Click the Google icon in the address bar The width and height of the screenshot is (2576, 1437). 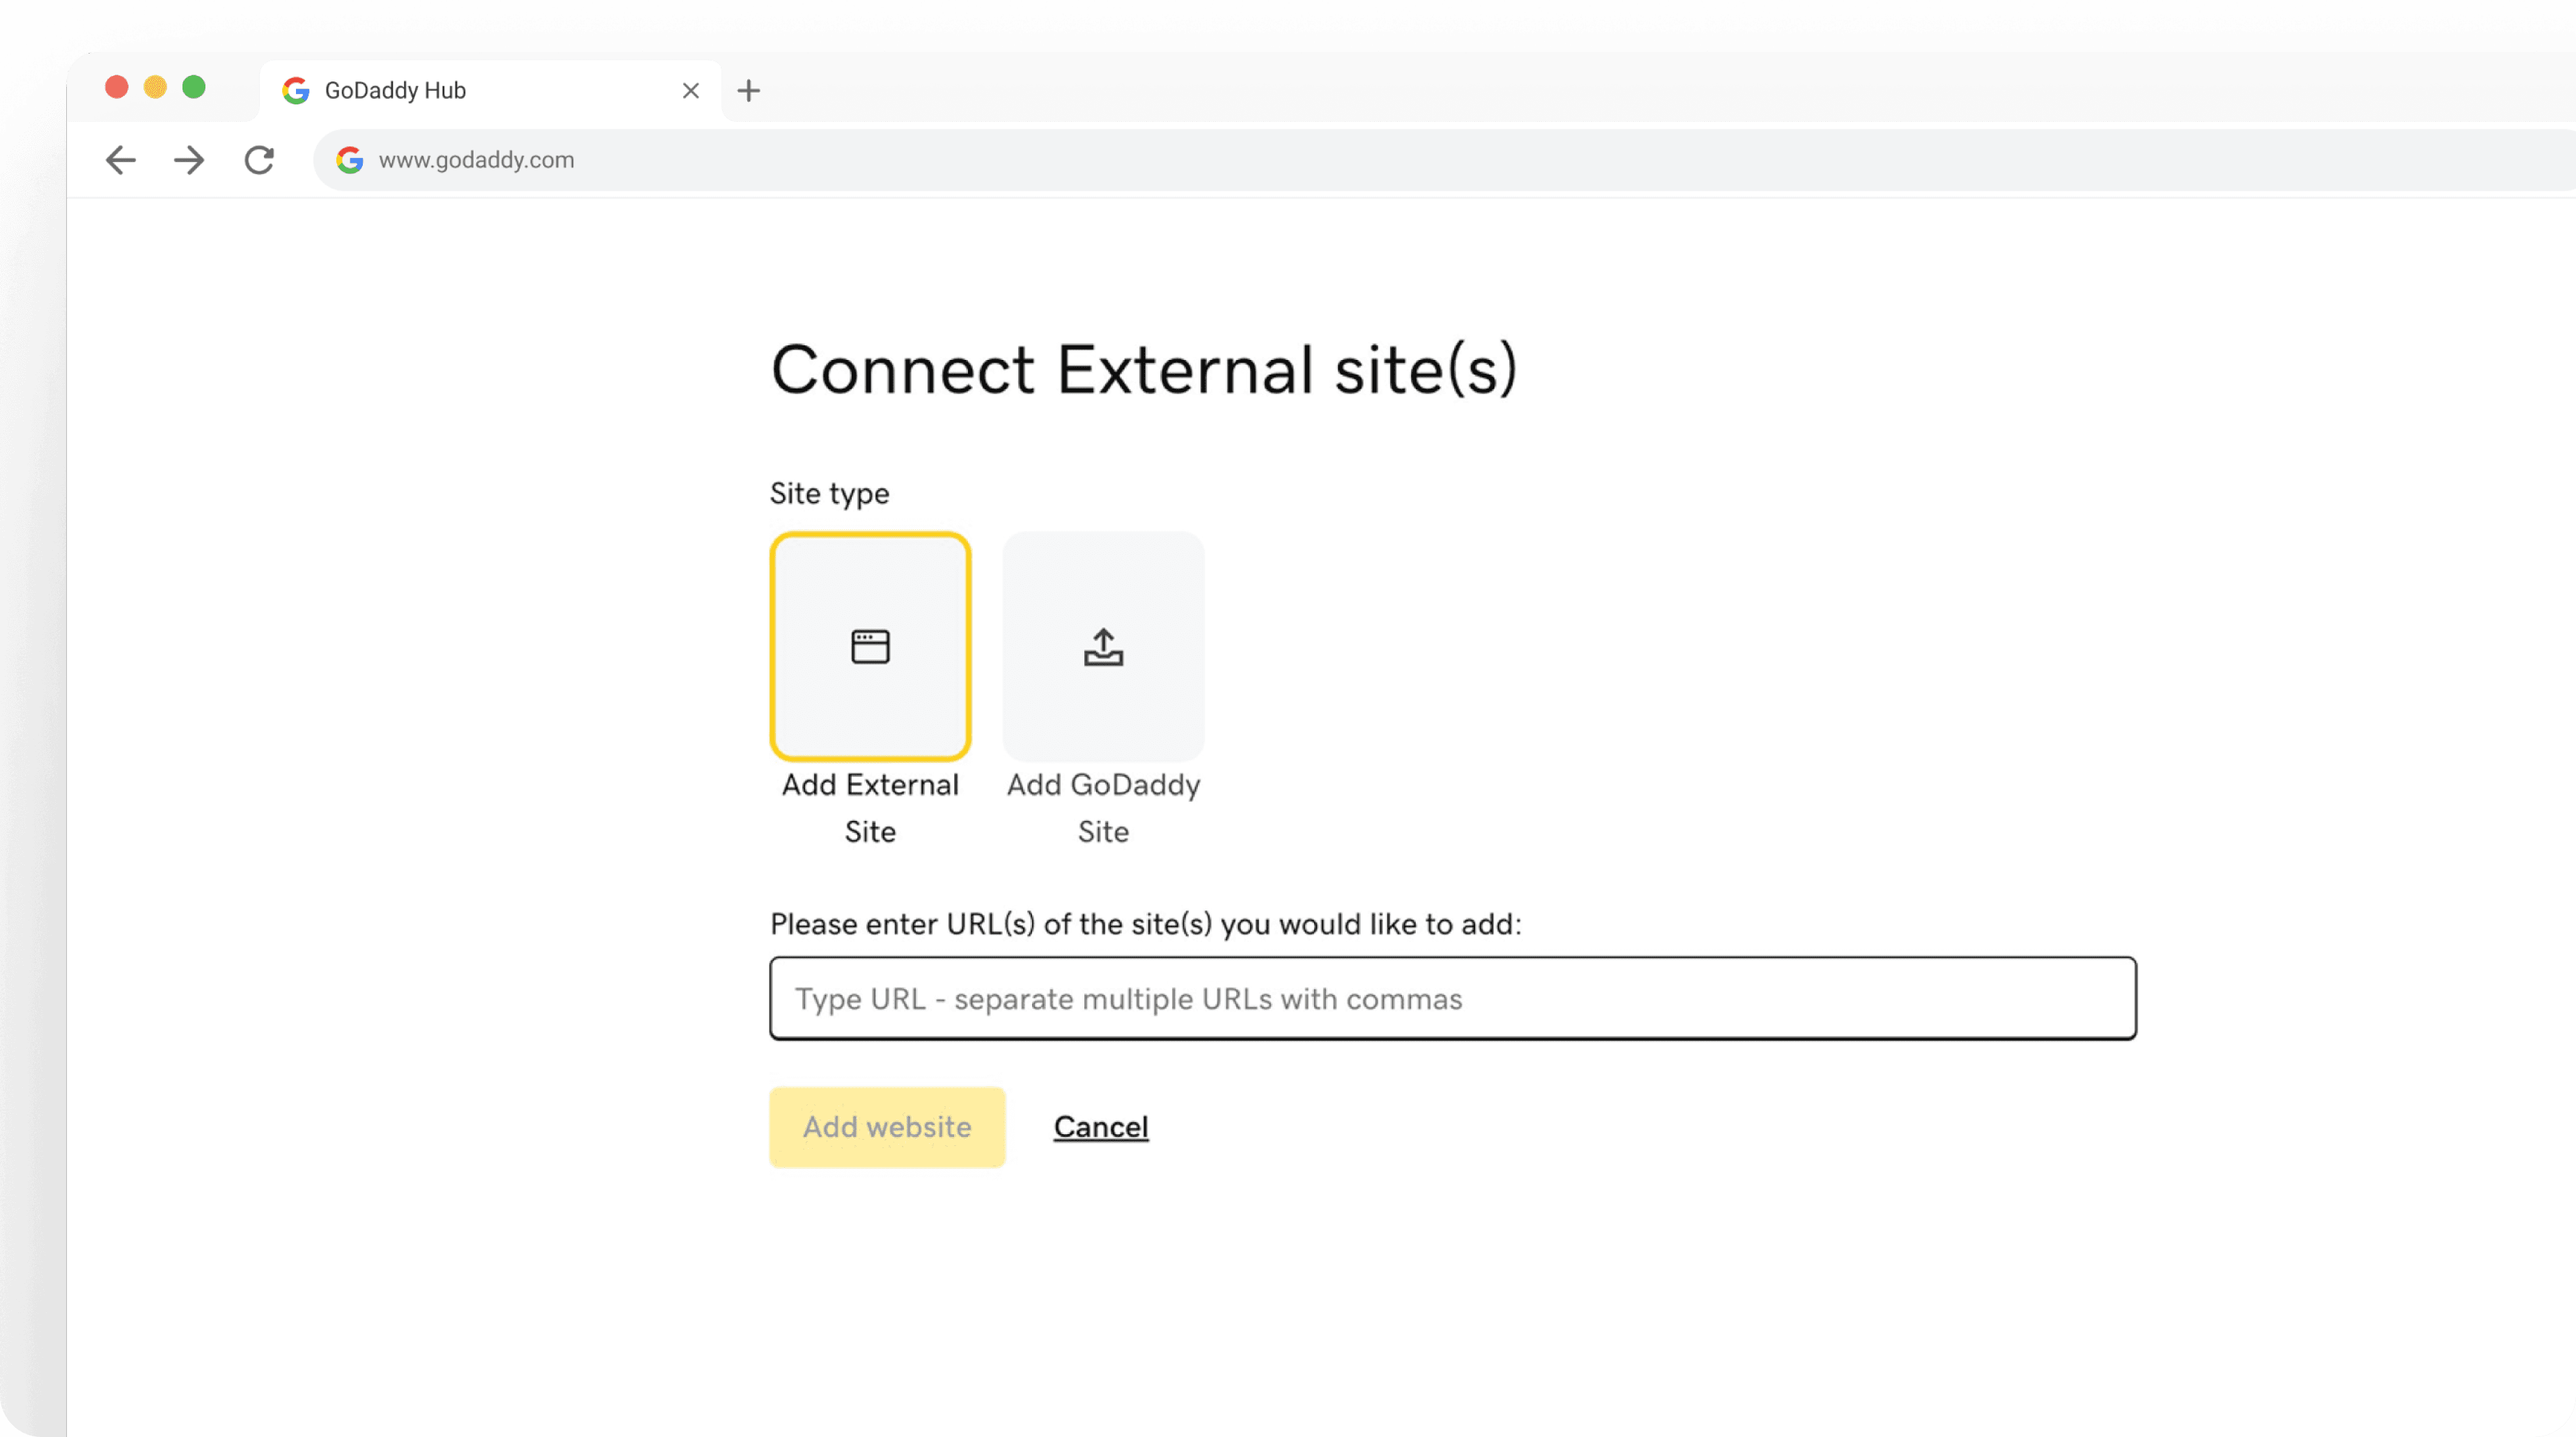point(349,160)
